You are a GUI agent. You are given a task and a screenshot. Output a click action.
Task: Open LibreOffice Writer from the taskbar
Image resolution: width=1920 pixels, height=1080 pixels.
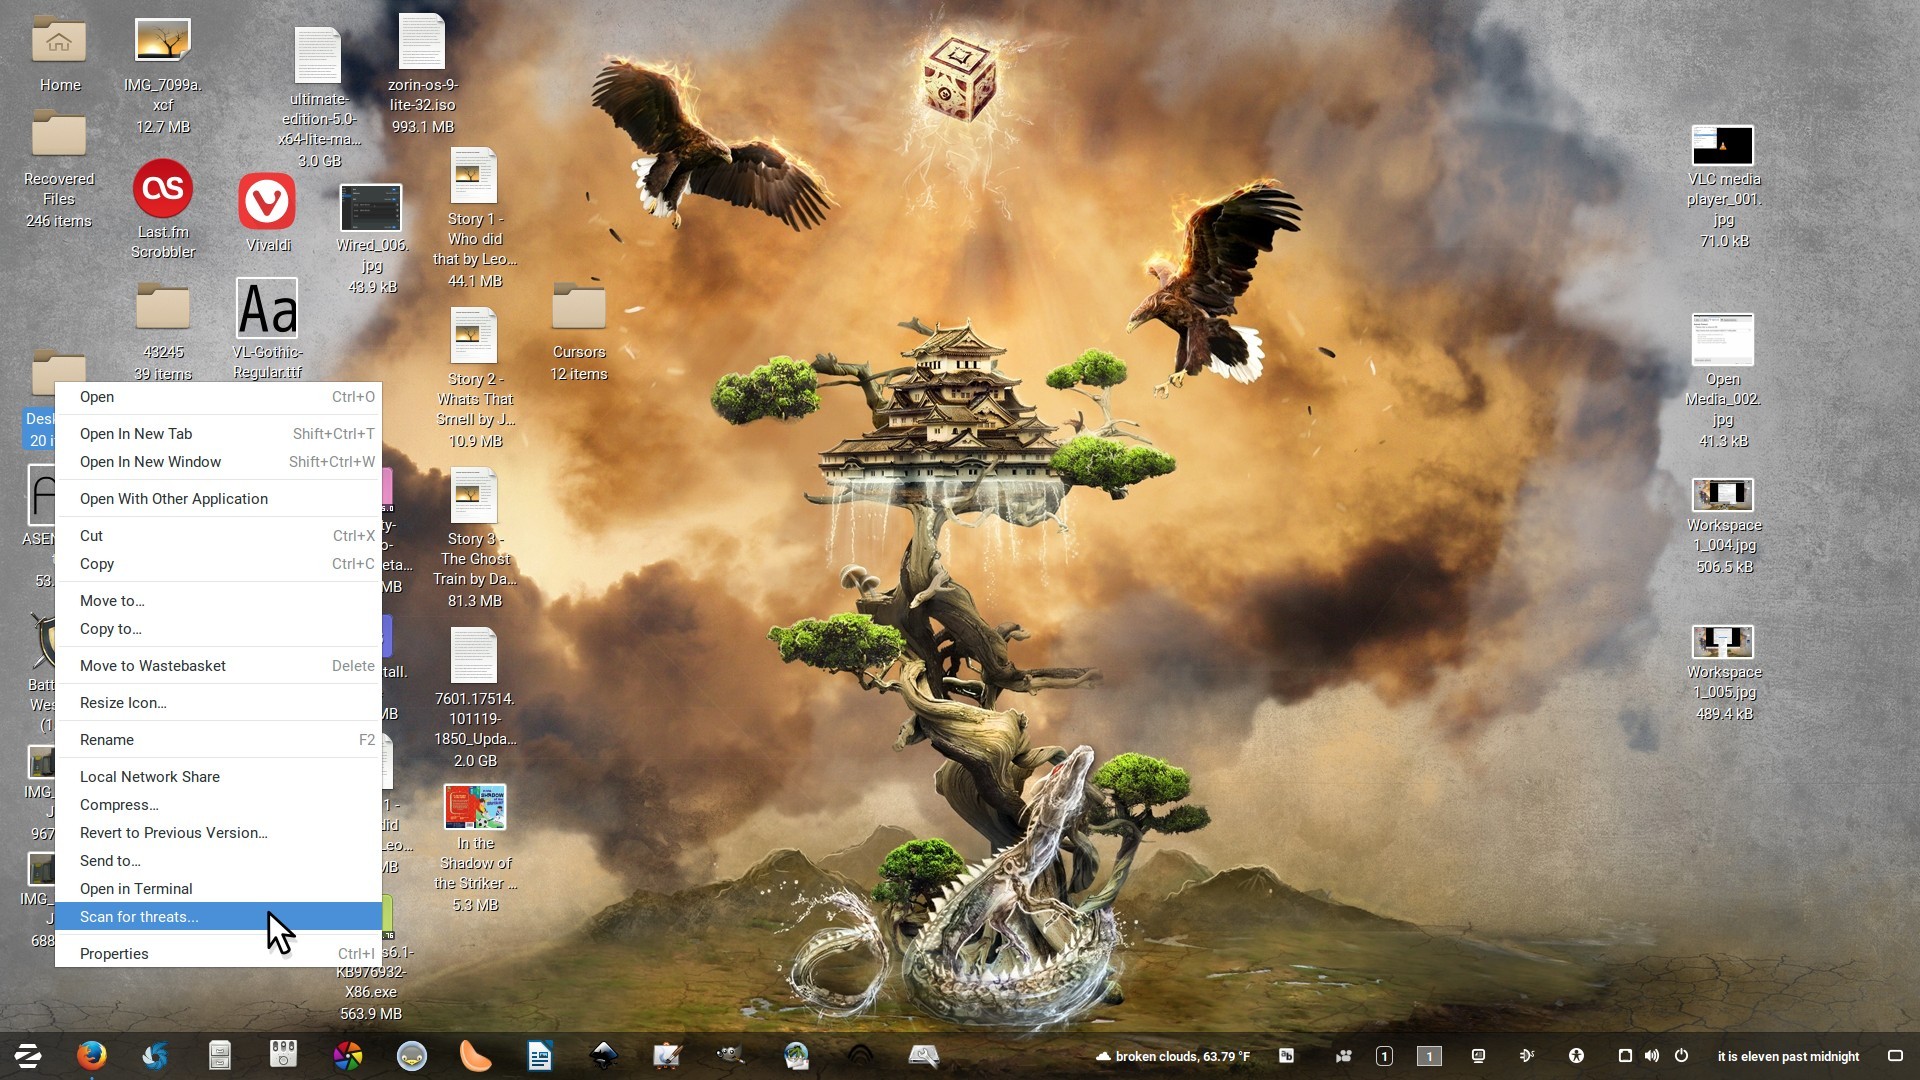[540, 1055]
